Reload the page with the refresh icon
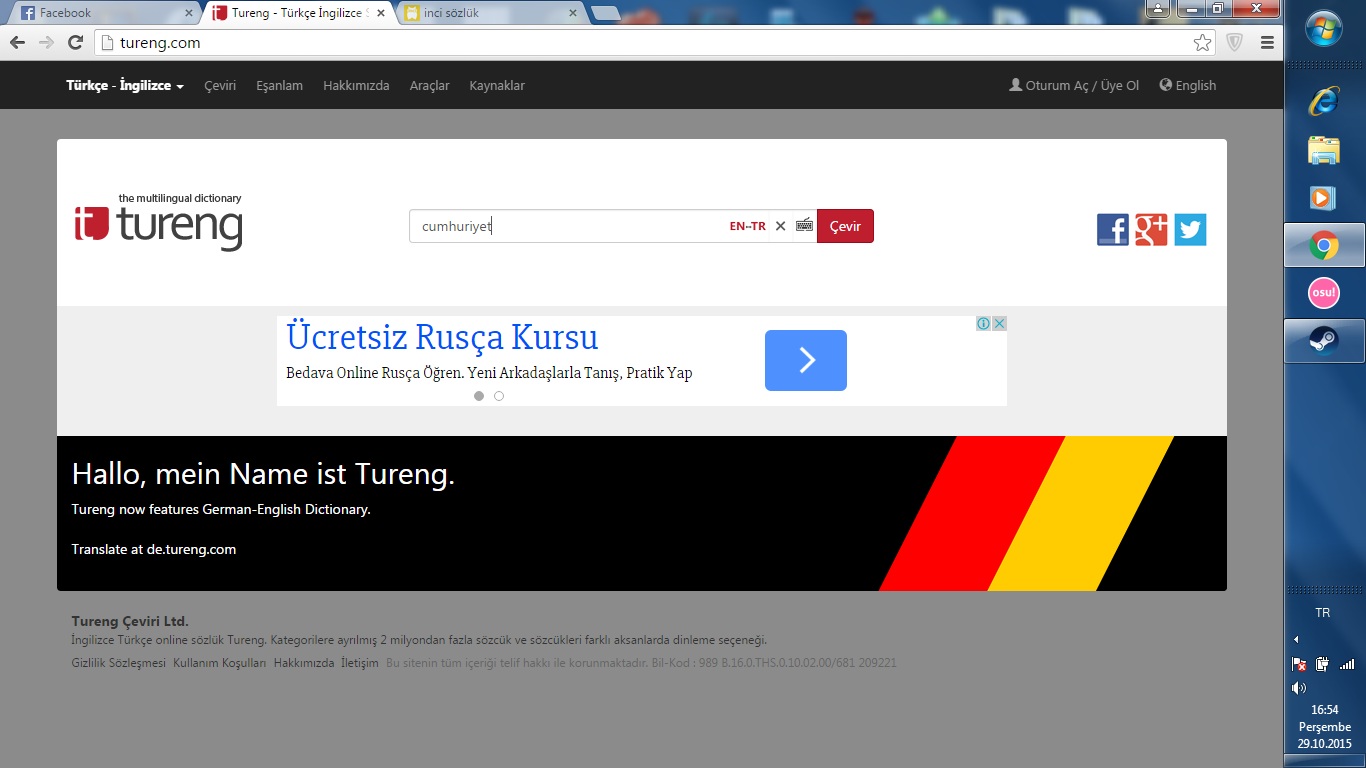This screenshot has height=768, width=1366. [75, 42]
